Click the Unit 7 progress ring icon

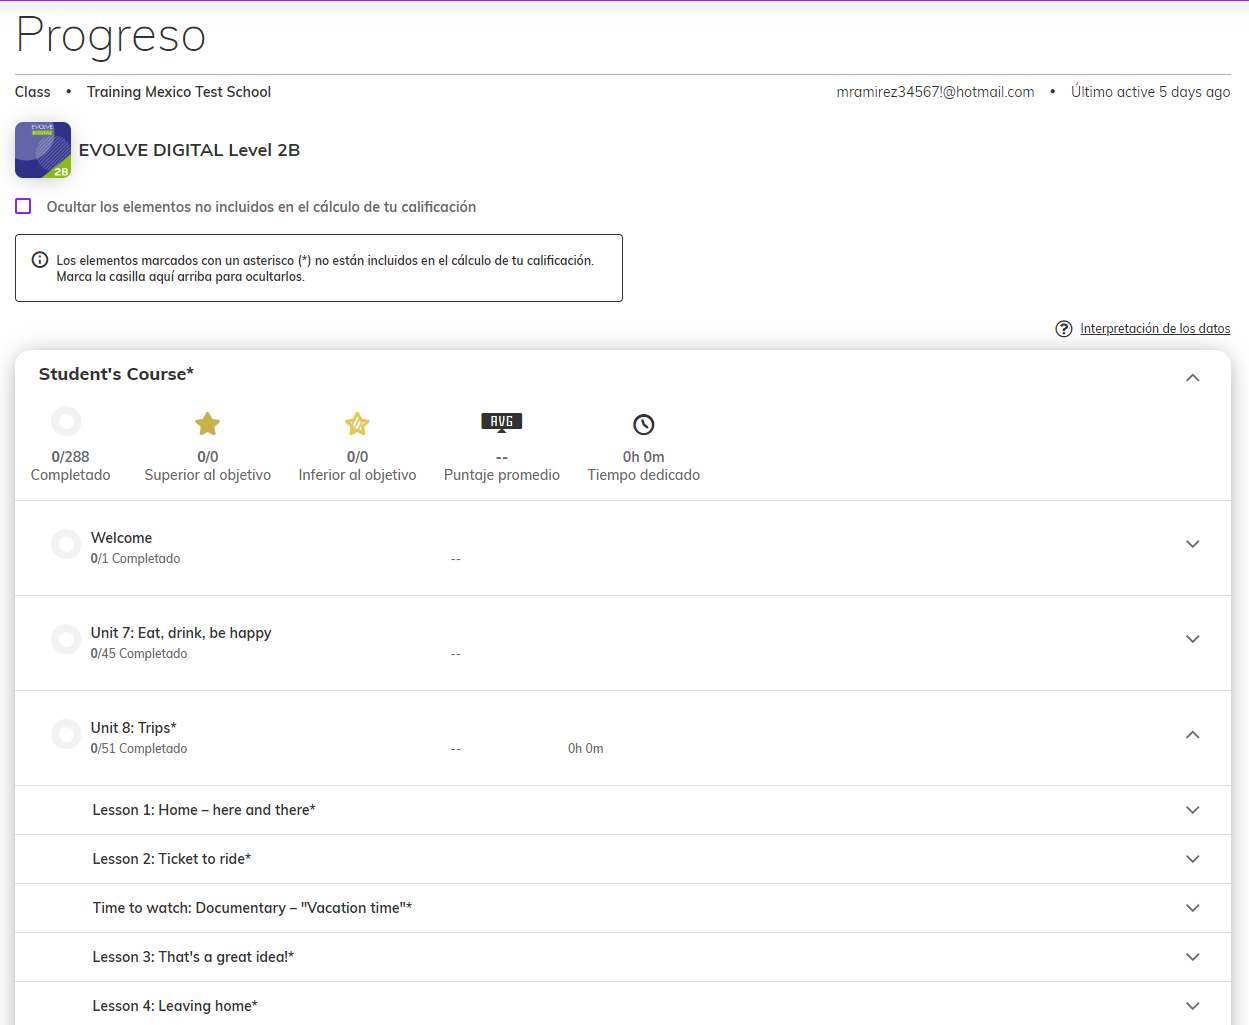66,639
